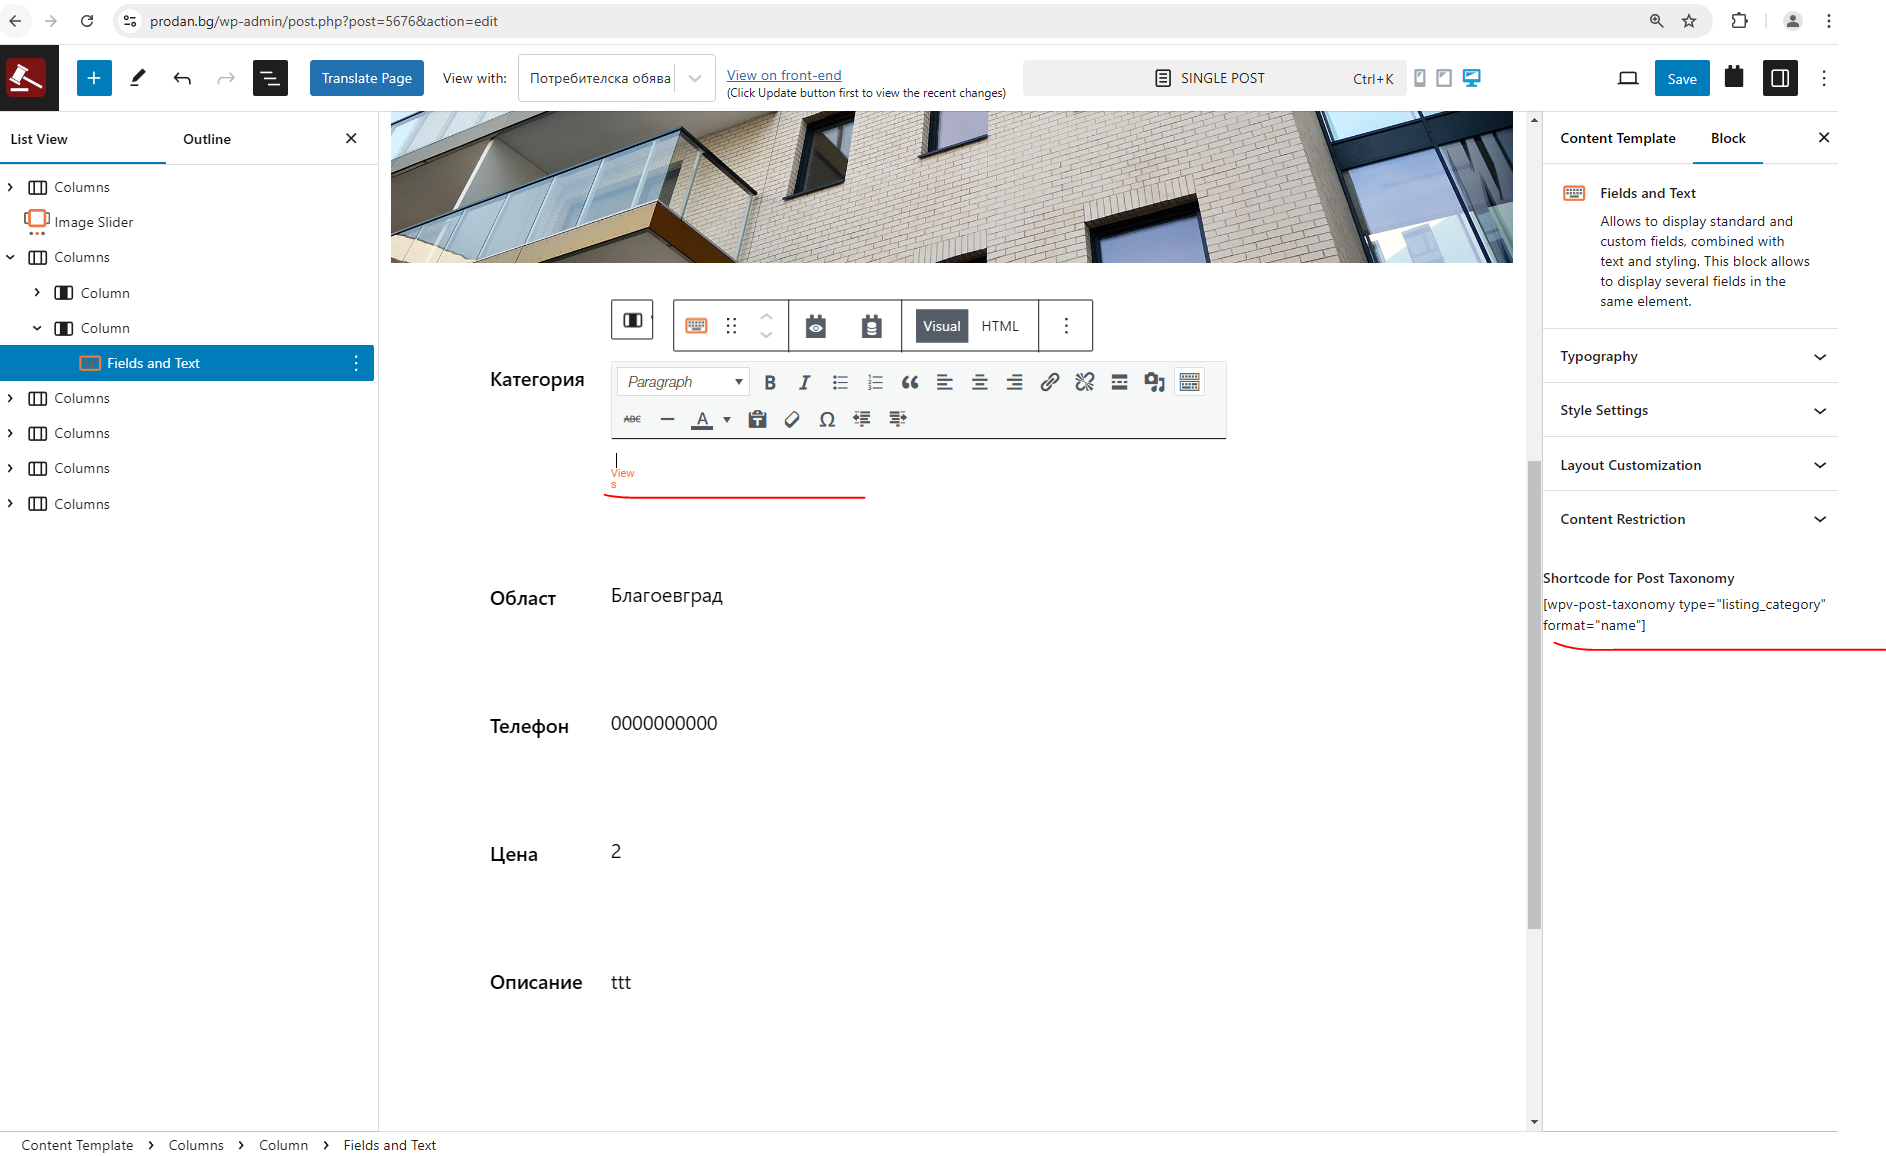Image resolution: width=1886 pixels, height=1156 pixels.
Task: Click the Translate Page button
Action: [367, 78]
